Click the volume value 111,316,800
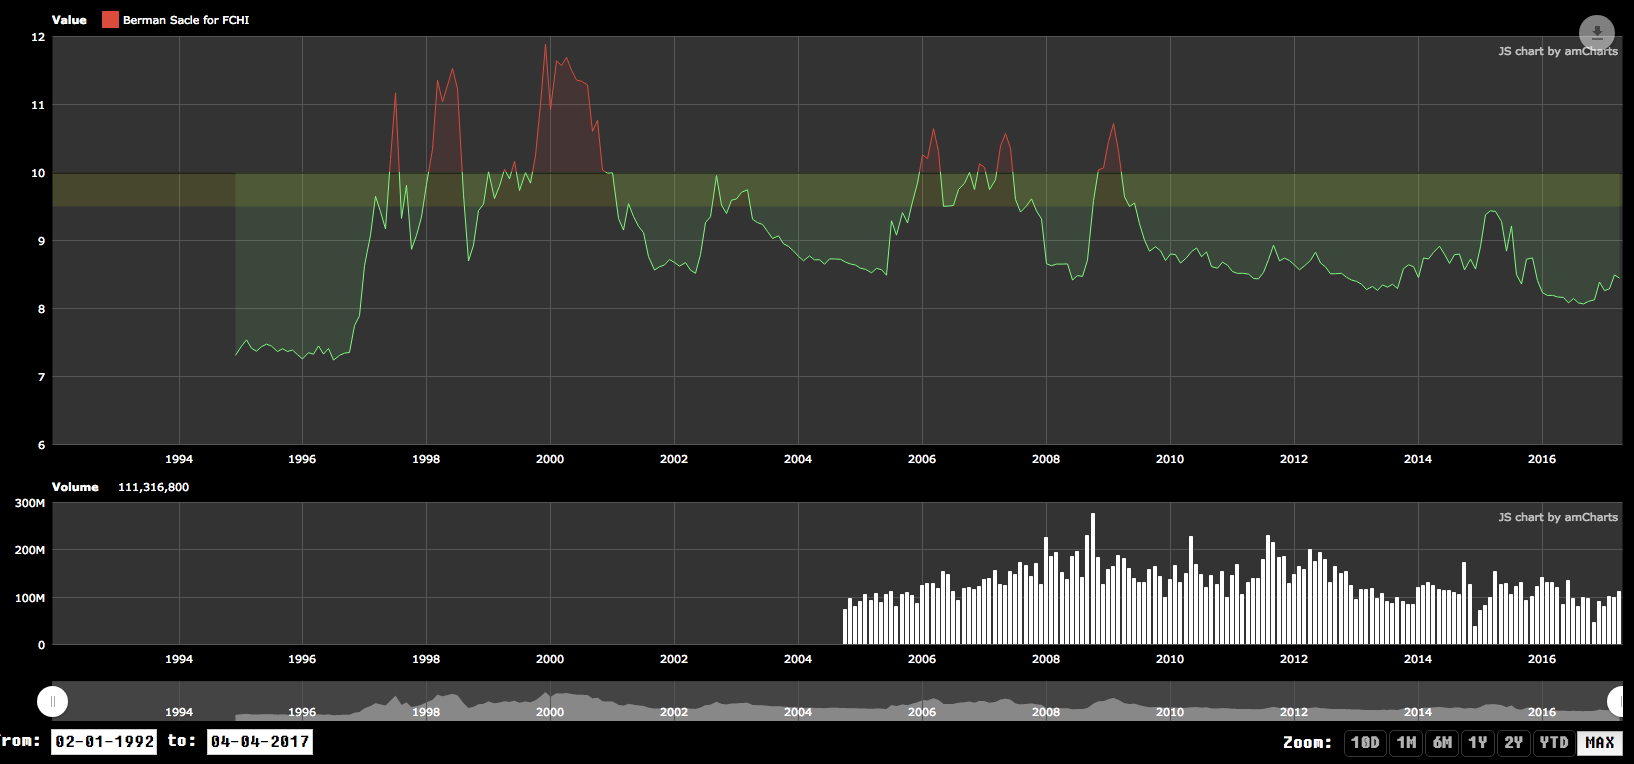The height and width of the screenshot is (764, 1634). coord(153,487)
